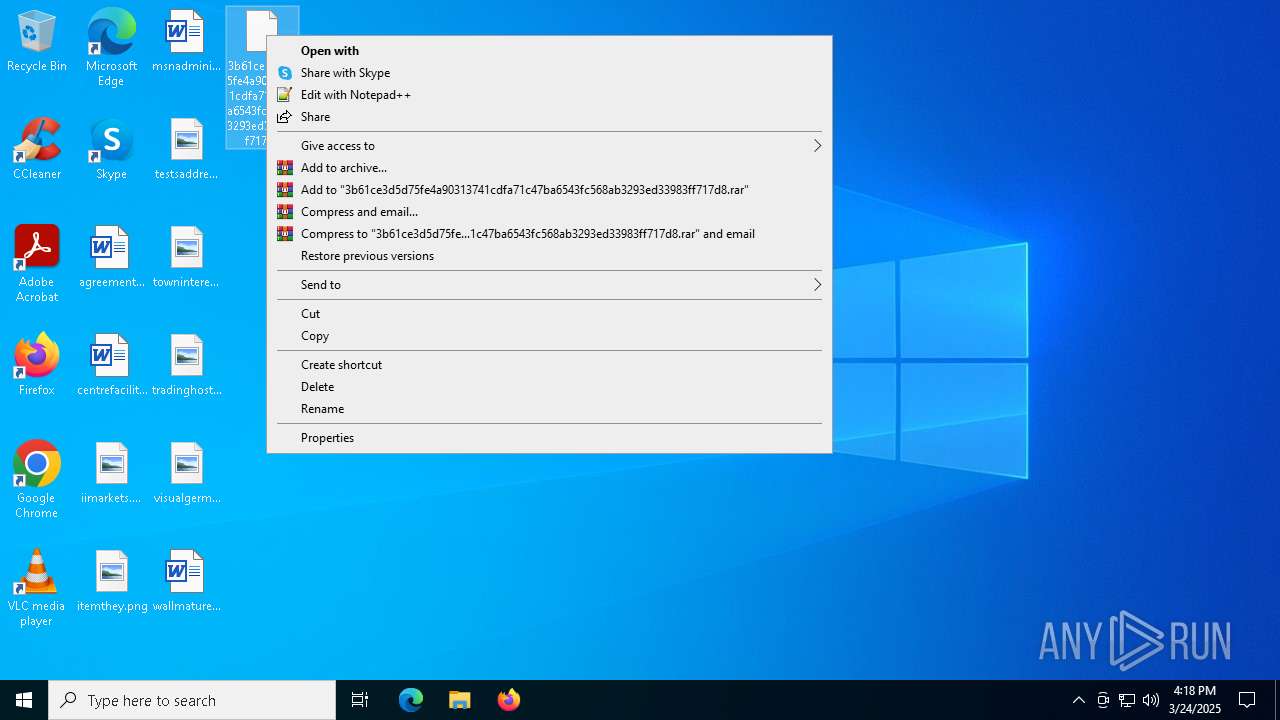Screen dimensions: 1280x720
Task: Select the wallmature Word document icon
Action: (x=186, y=582)
